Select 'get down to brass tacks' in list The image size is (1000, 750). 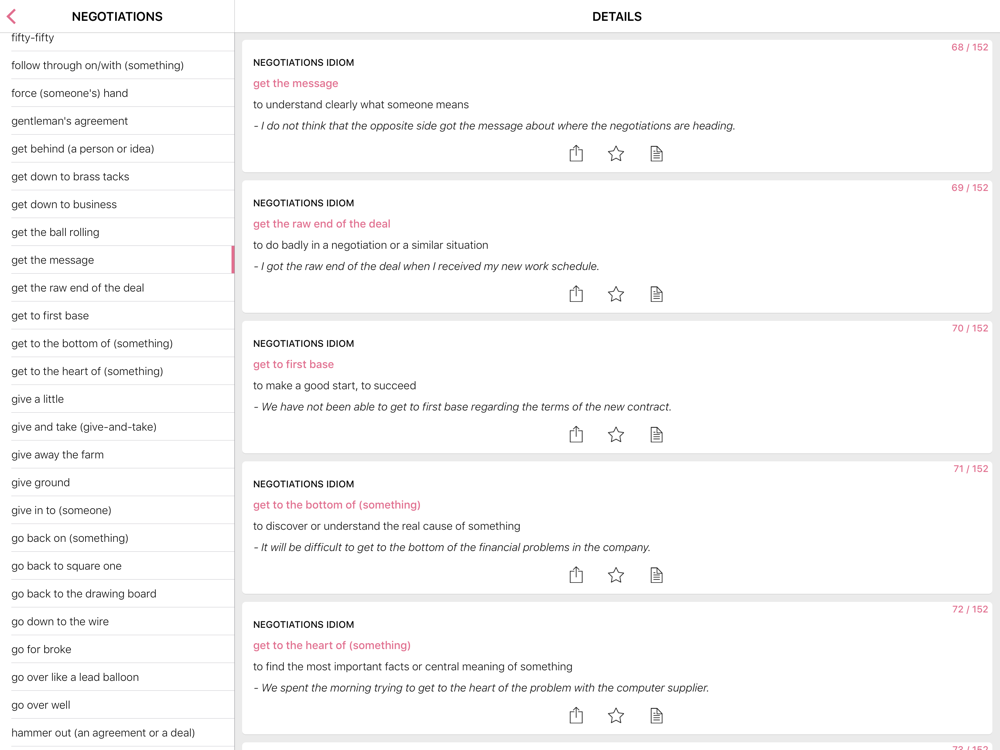click(70, 177)
